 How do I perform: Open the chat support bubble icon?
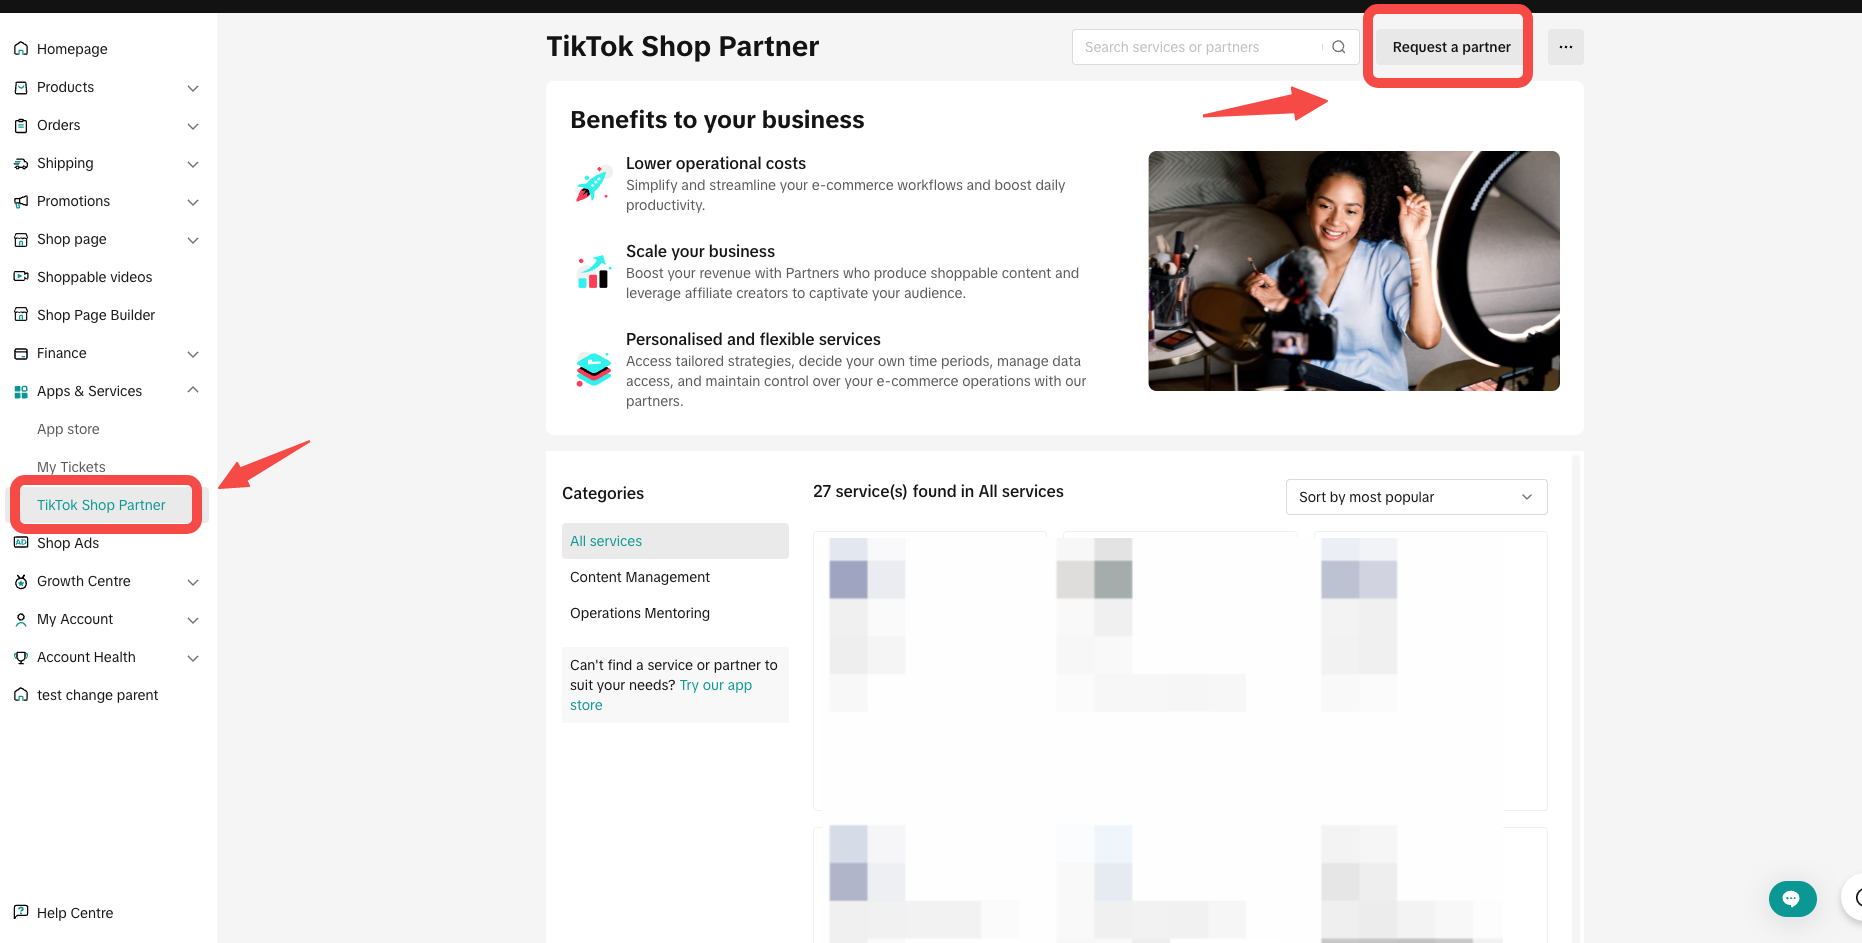[x=1792, y=898]
